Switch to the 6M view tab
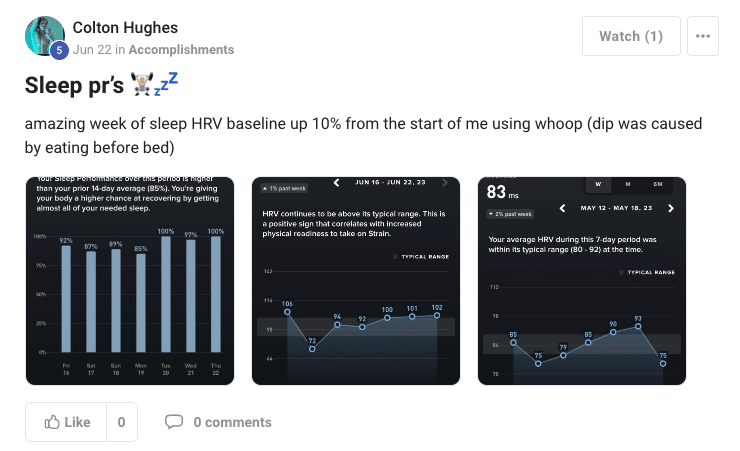Image resolution: width=740 pixels, height=451 pixels. (x=657, y=184)
